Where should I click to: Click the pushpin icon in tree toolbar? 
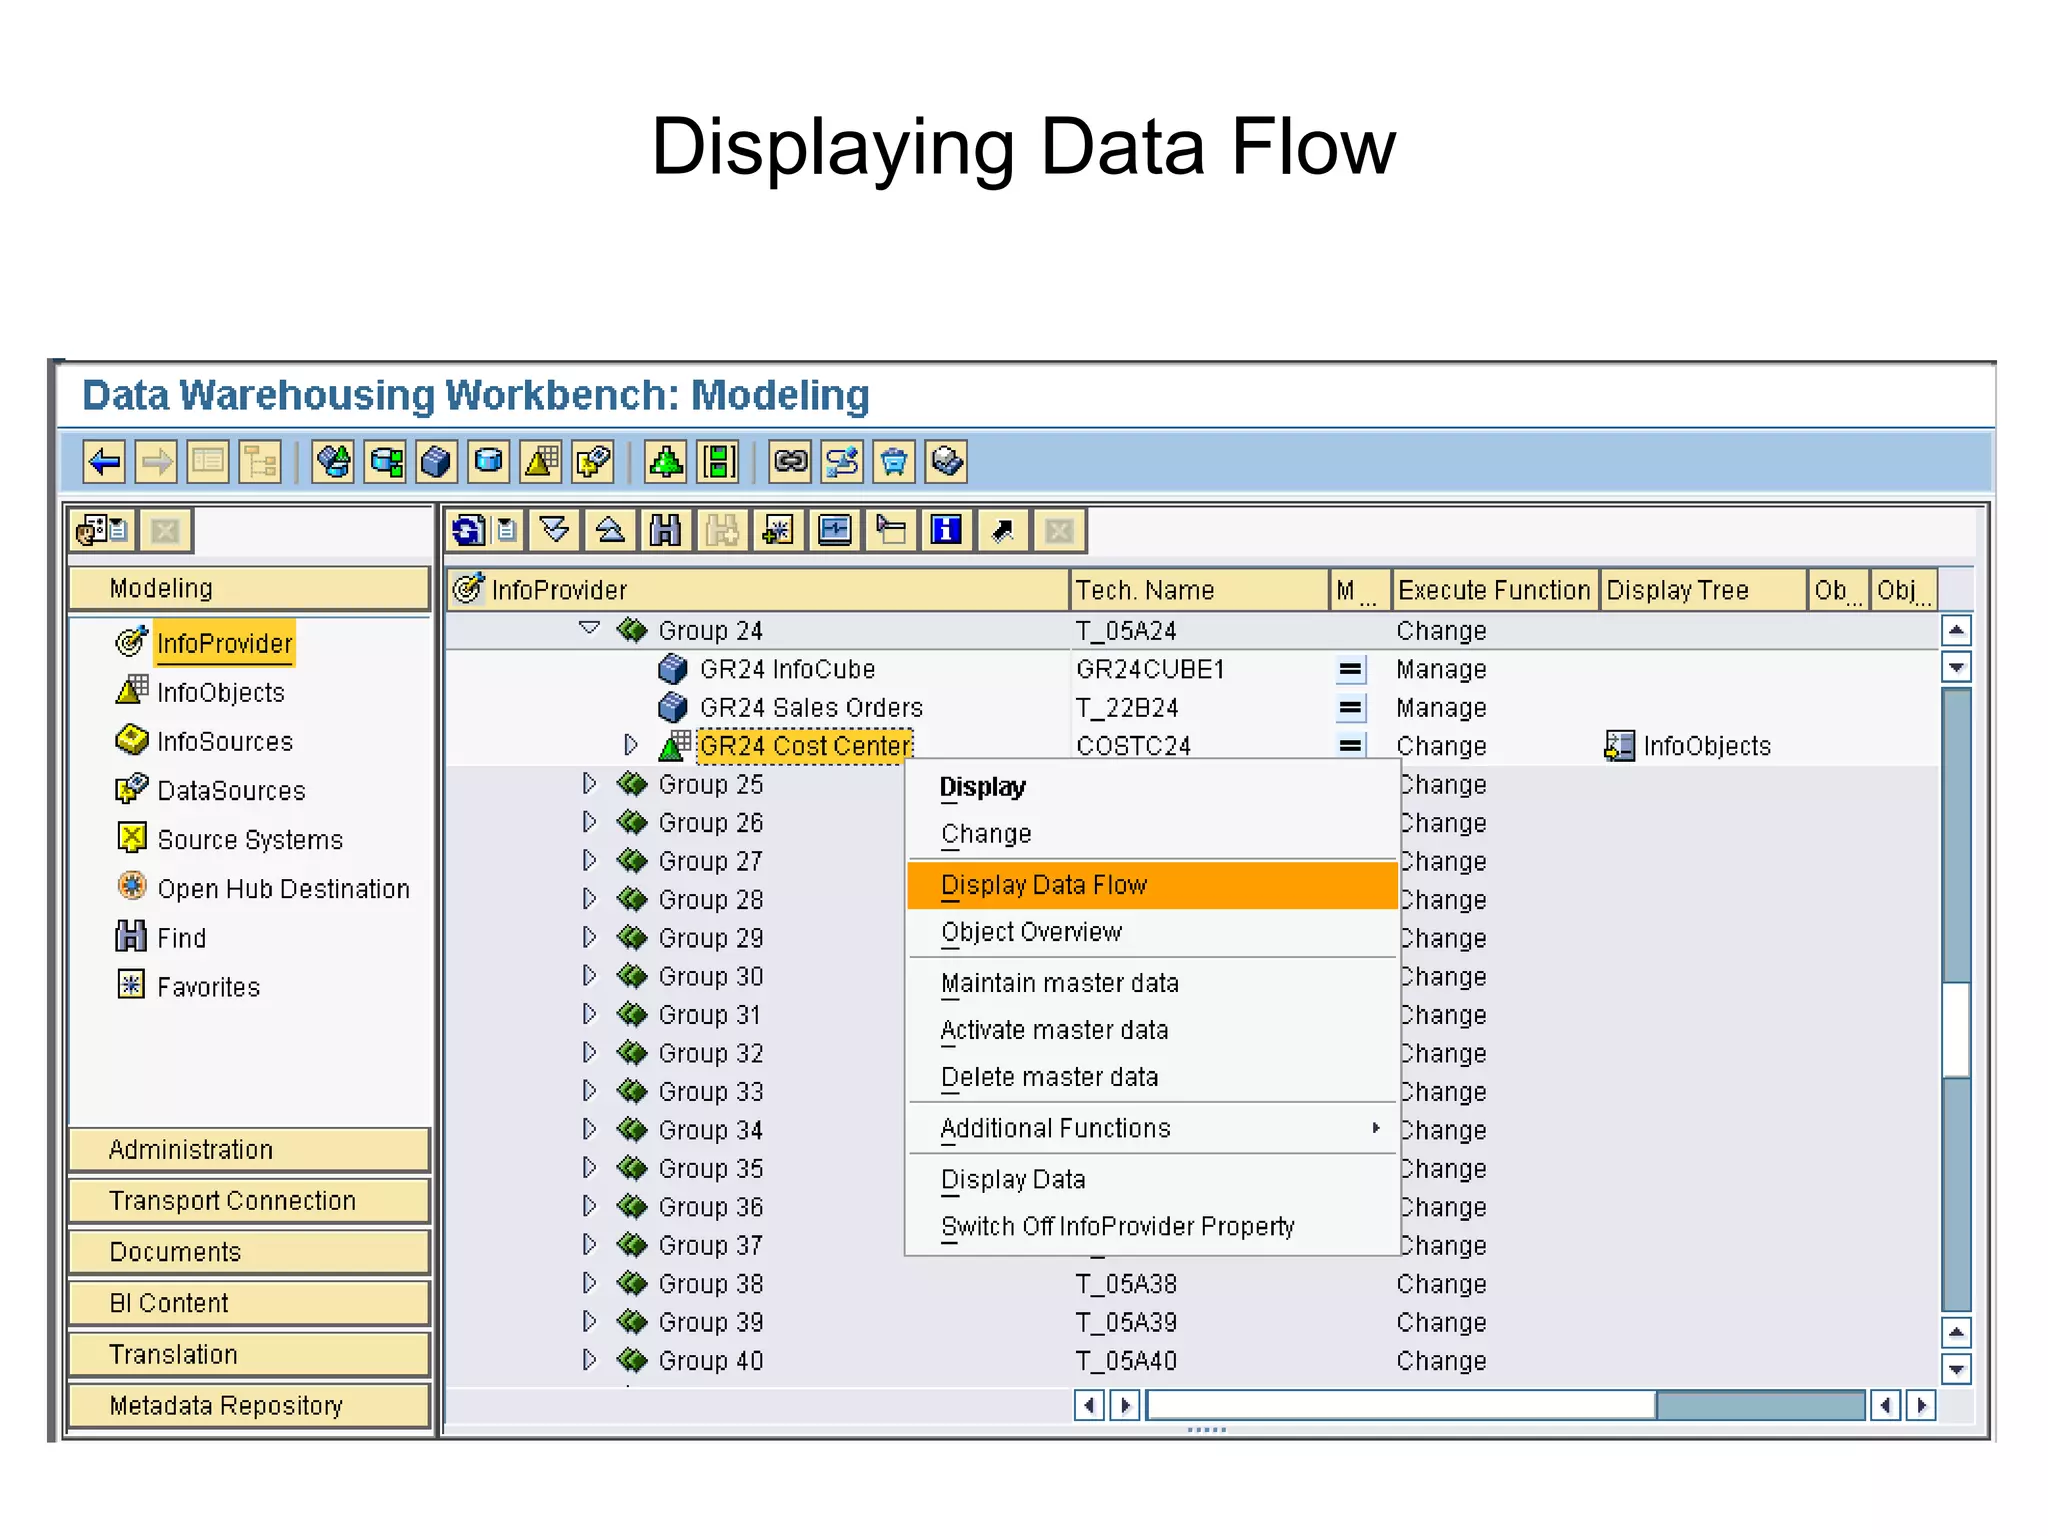click(x=1003, y=530)
